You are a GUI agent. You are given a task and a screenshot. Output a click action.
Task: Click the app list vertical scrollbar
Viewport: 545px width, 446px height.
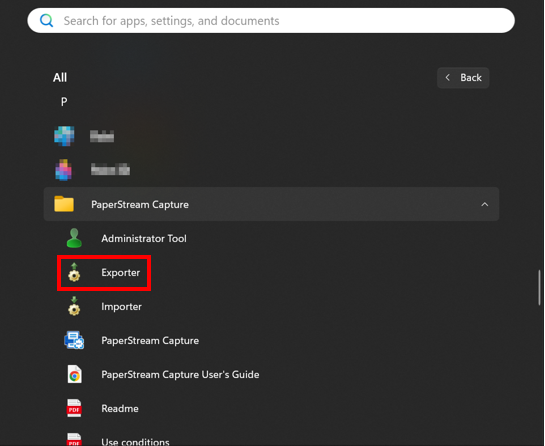tap(539, 287)
